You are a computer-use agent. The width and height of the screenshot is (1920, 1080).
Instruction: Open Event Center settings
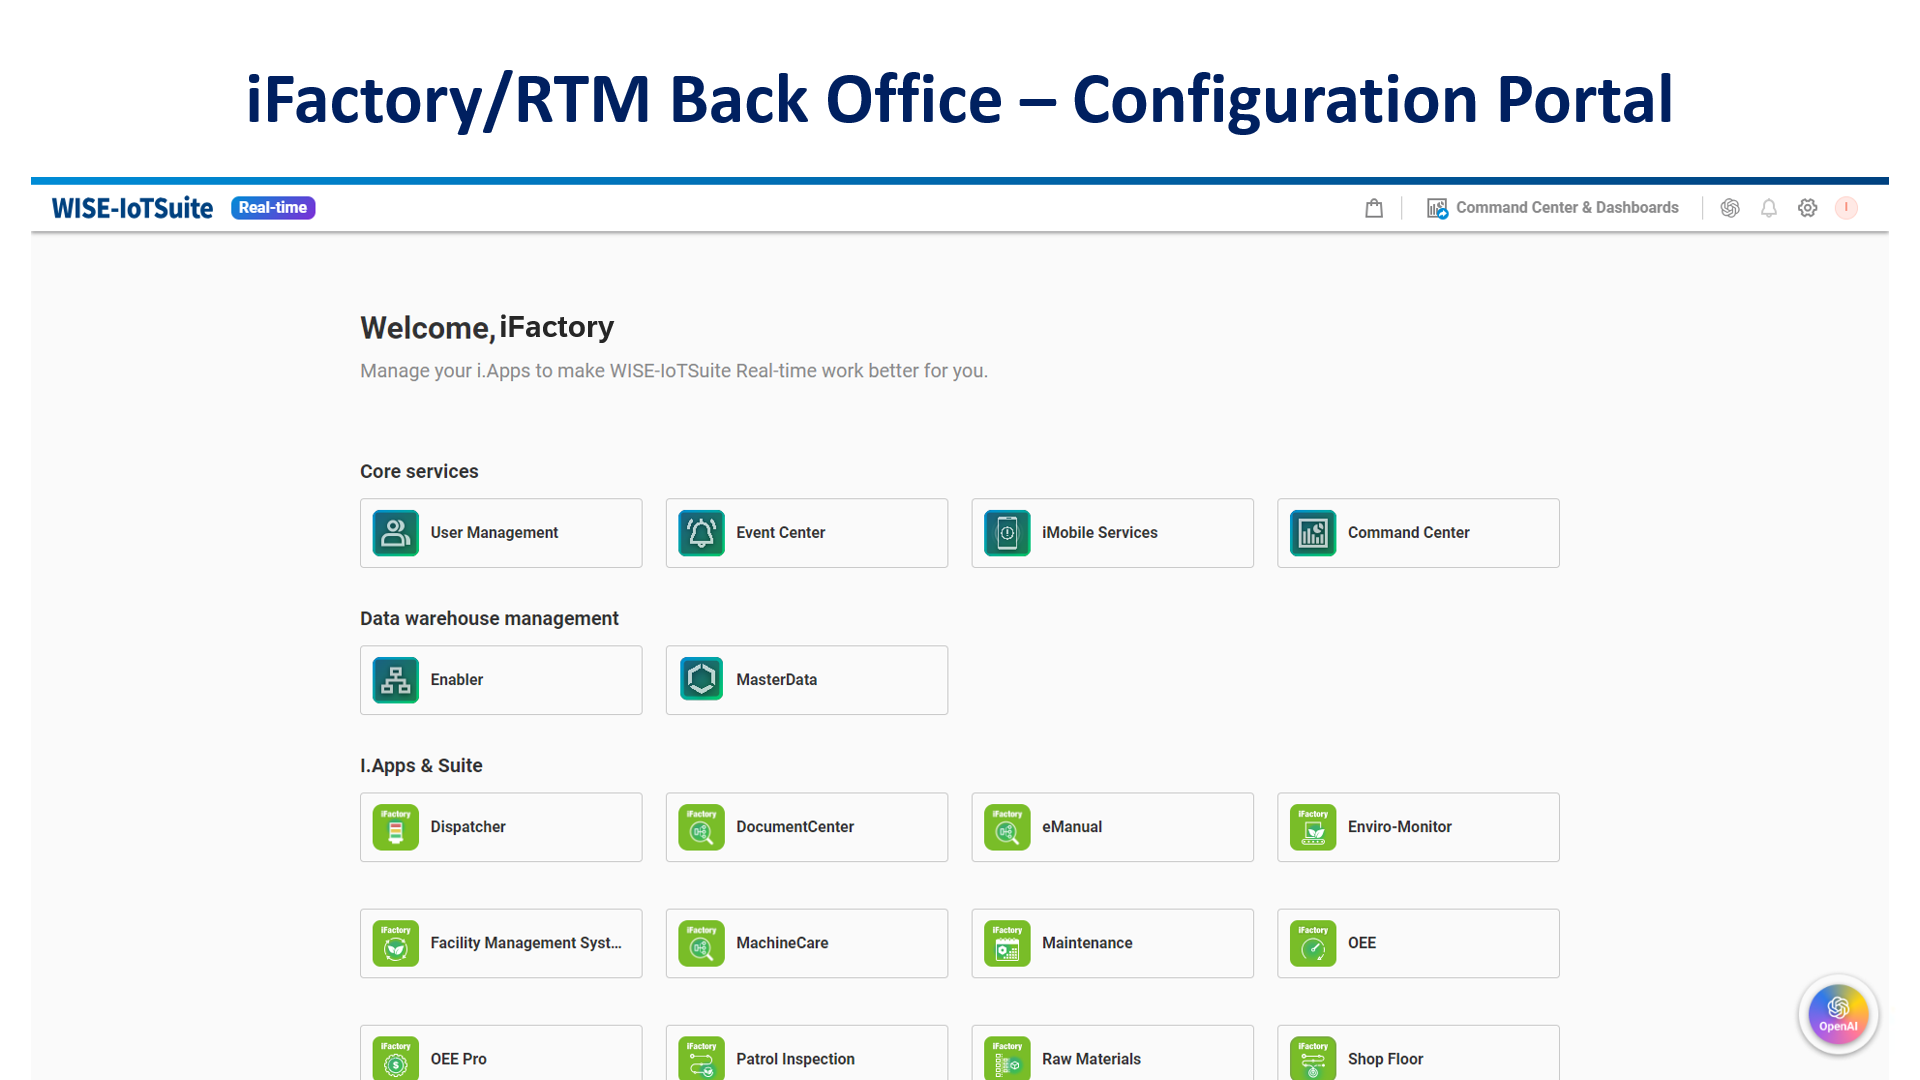806,533
